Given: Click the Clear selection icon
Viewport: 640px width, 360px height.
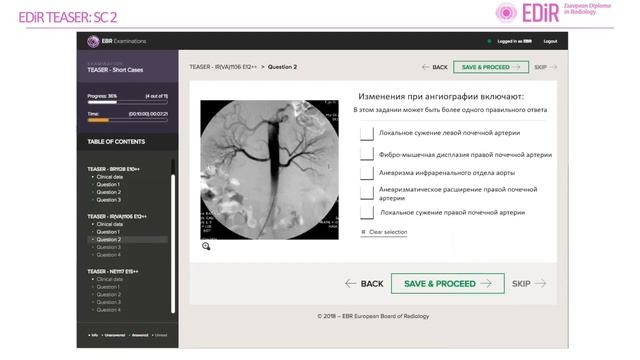Looking at the screenshot, I should pos(363,232).
